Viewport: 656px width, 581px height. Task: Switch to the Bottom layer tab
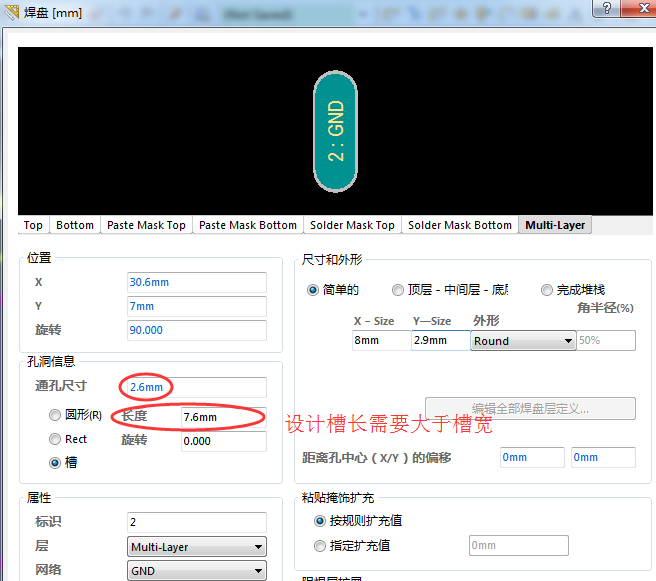click(x=75, y=225)
